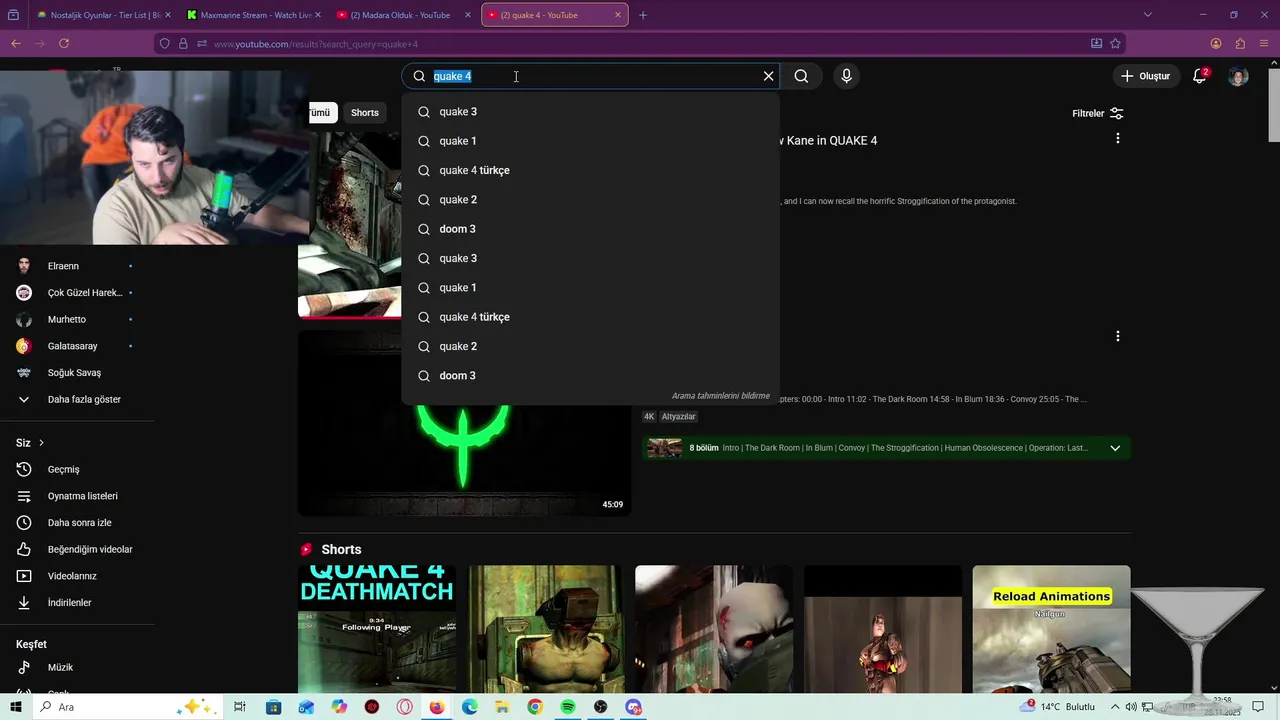The height and width of the screenshot is (720, 1280).
Task: Open Microsoft Edge from the taskbar
Action: (470, 707)
